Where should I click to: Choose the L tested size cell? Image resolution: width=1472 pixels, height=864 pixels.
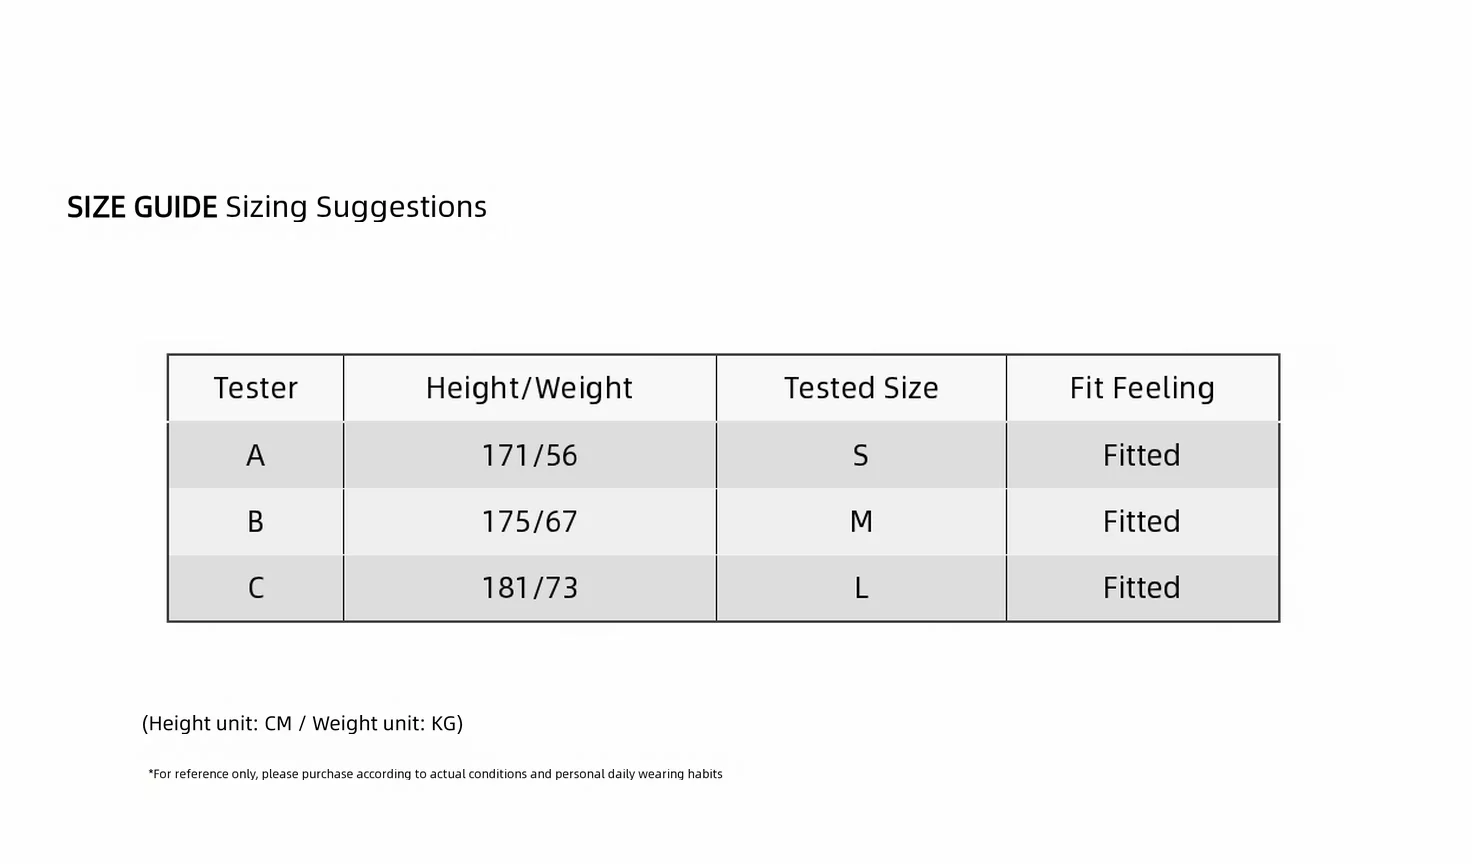click(x=861, y=588)
